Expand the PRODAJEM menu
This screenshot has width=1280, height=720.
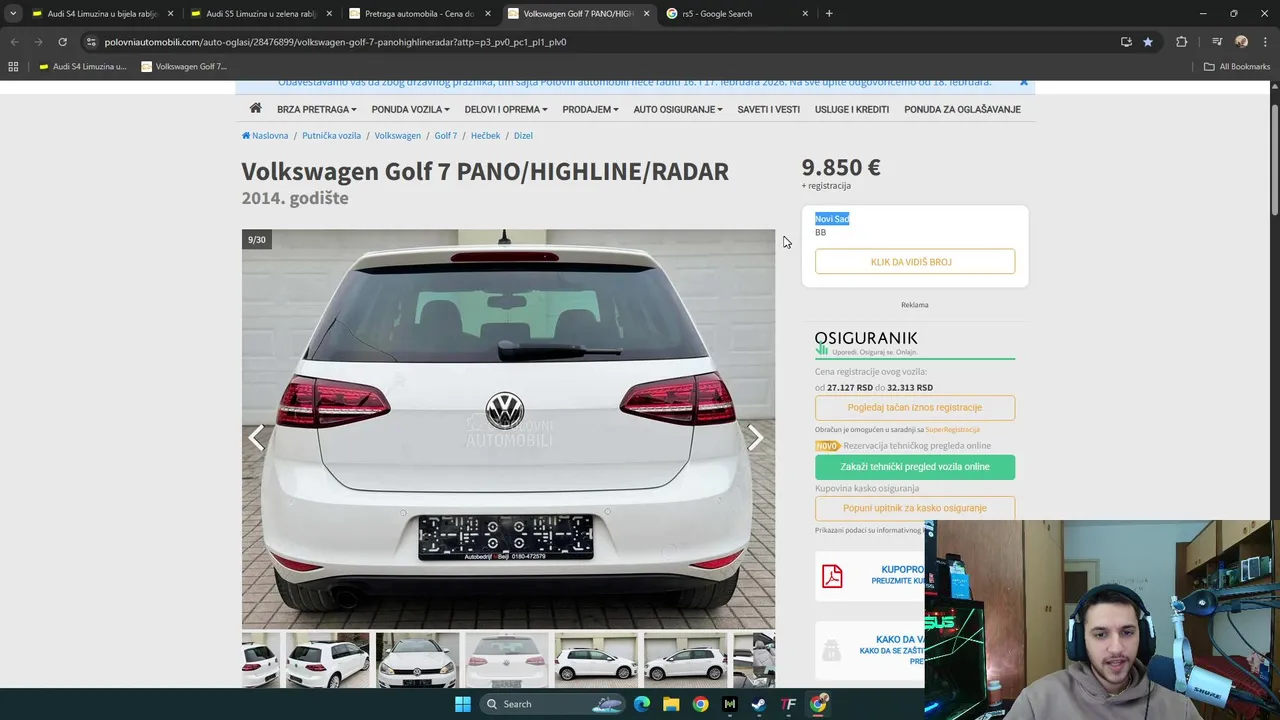pyautogui.click(x=590, y=109)
